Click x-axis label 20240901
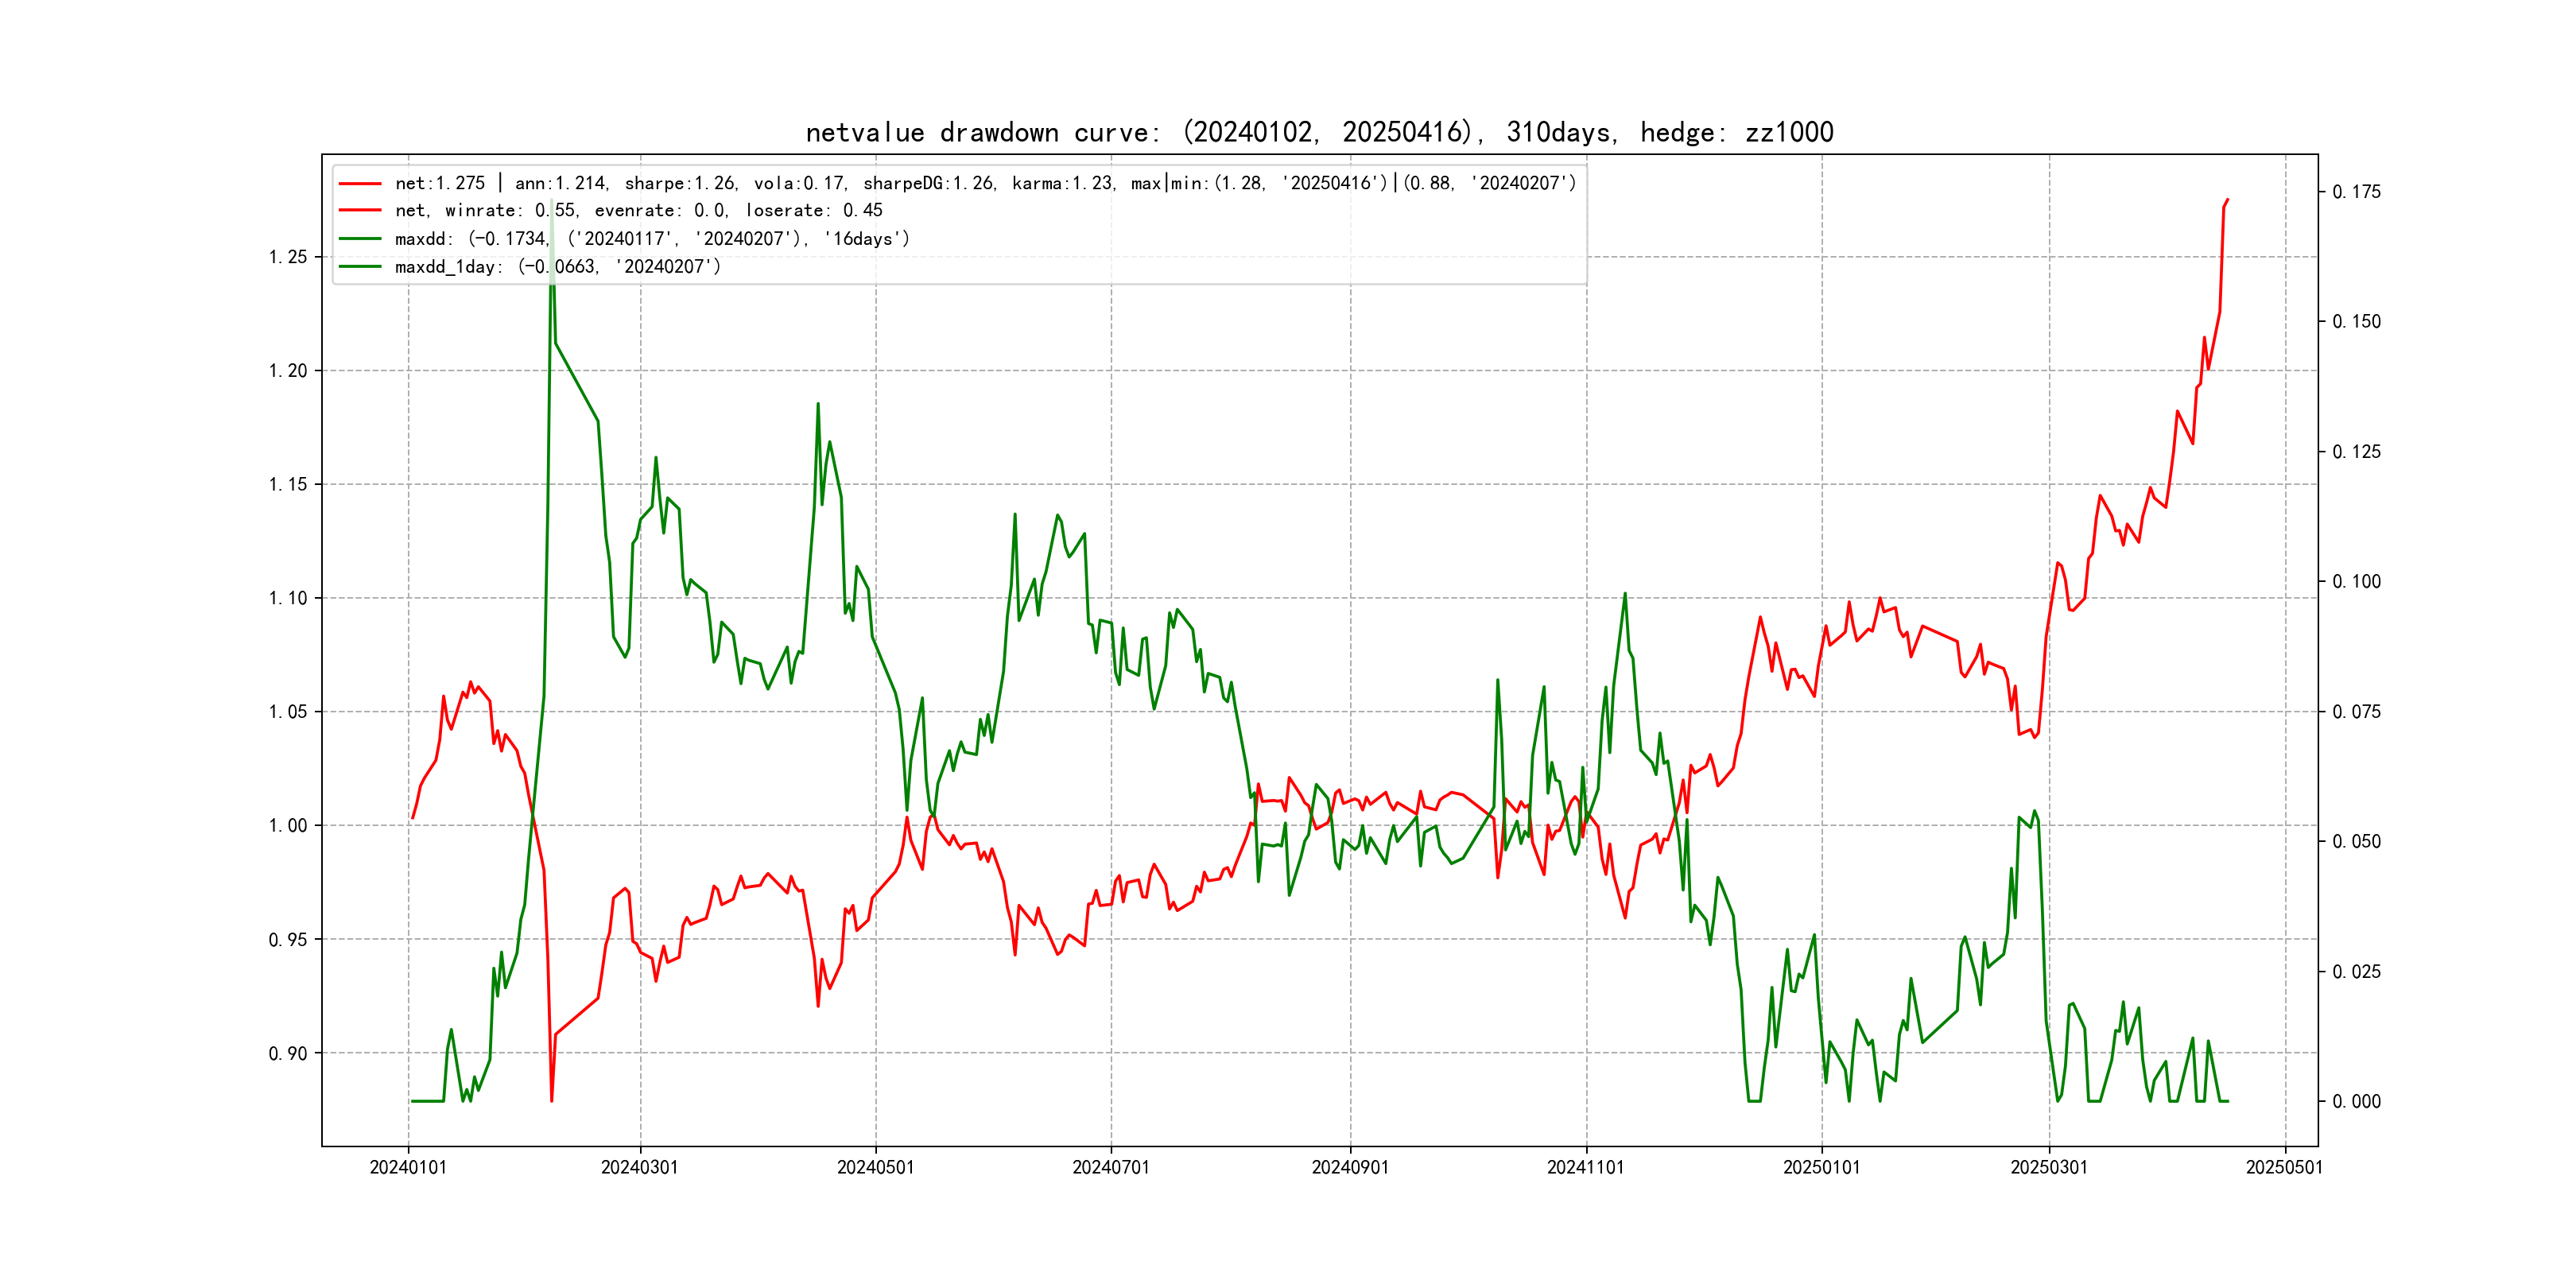This screenshot has height=1288, width=2576. [1350, 1167]
